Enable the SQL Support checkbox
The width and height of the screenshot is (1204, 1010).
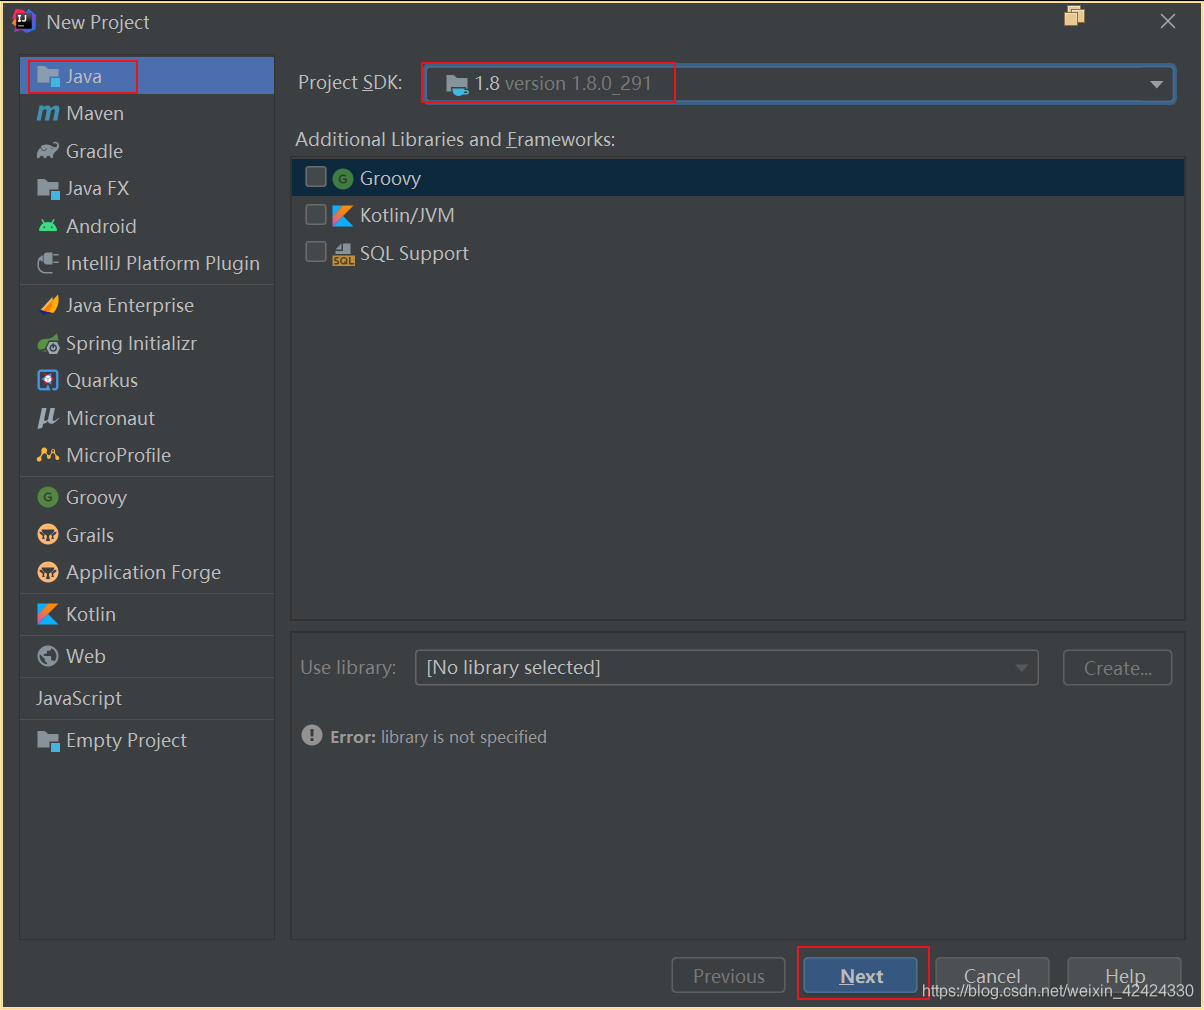point(316,252)
